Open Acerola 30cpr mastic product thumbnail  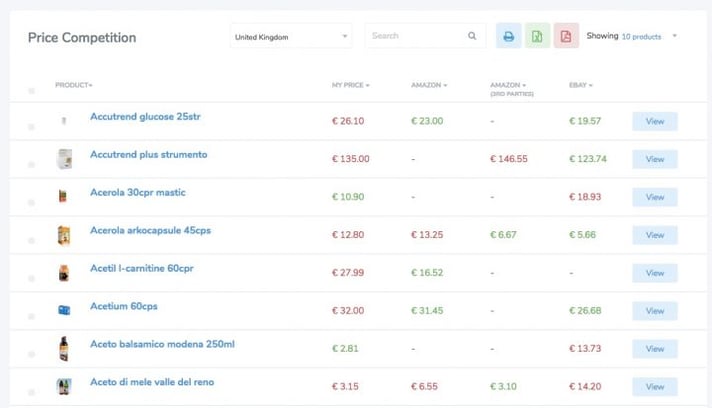(x=63, y=196)
